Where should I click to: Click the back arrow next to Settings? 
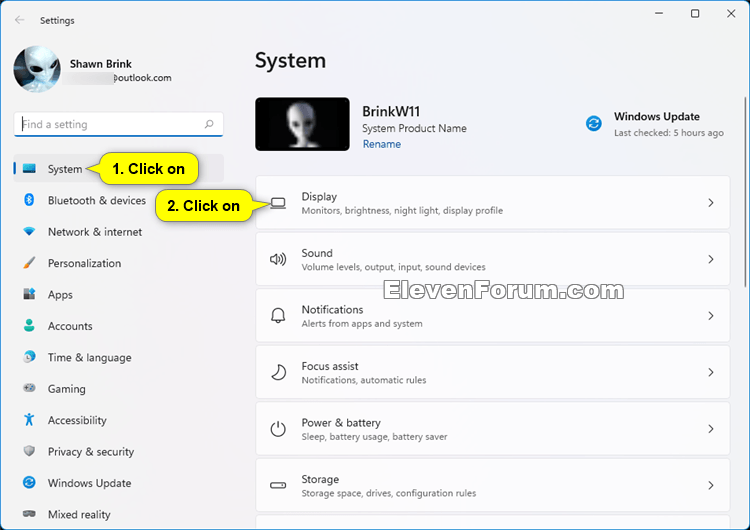[x=20, y=20]
